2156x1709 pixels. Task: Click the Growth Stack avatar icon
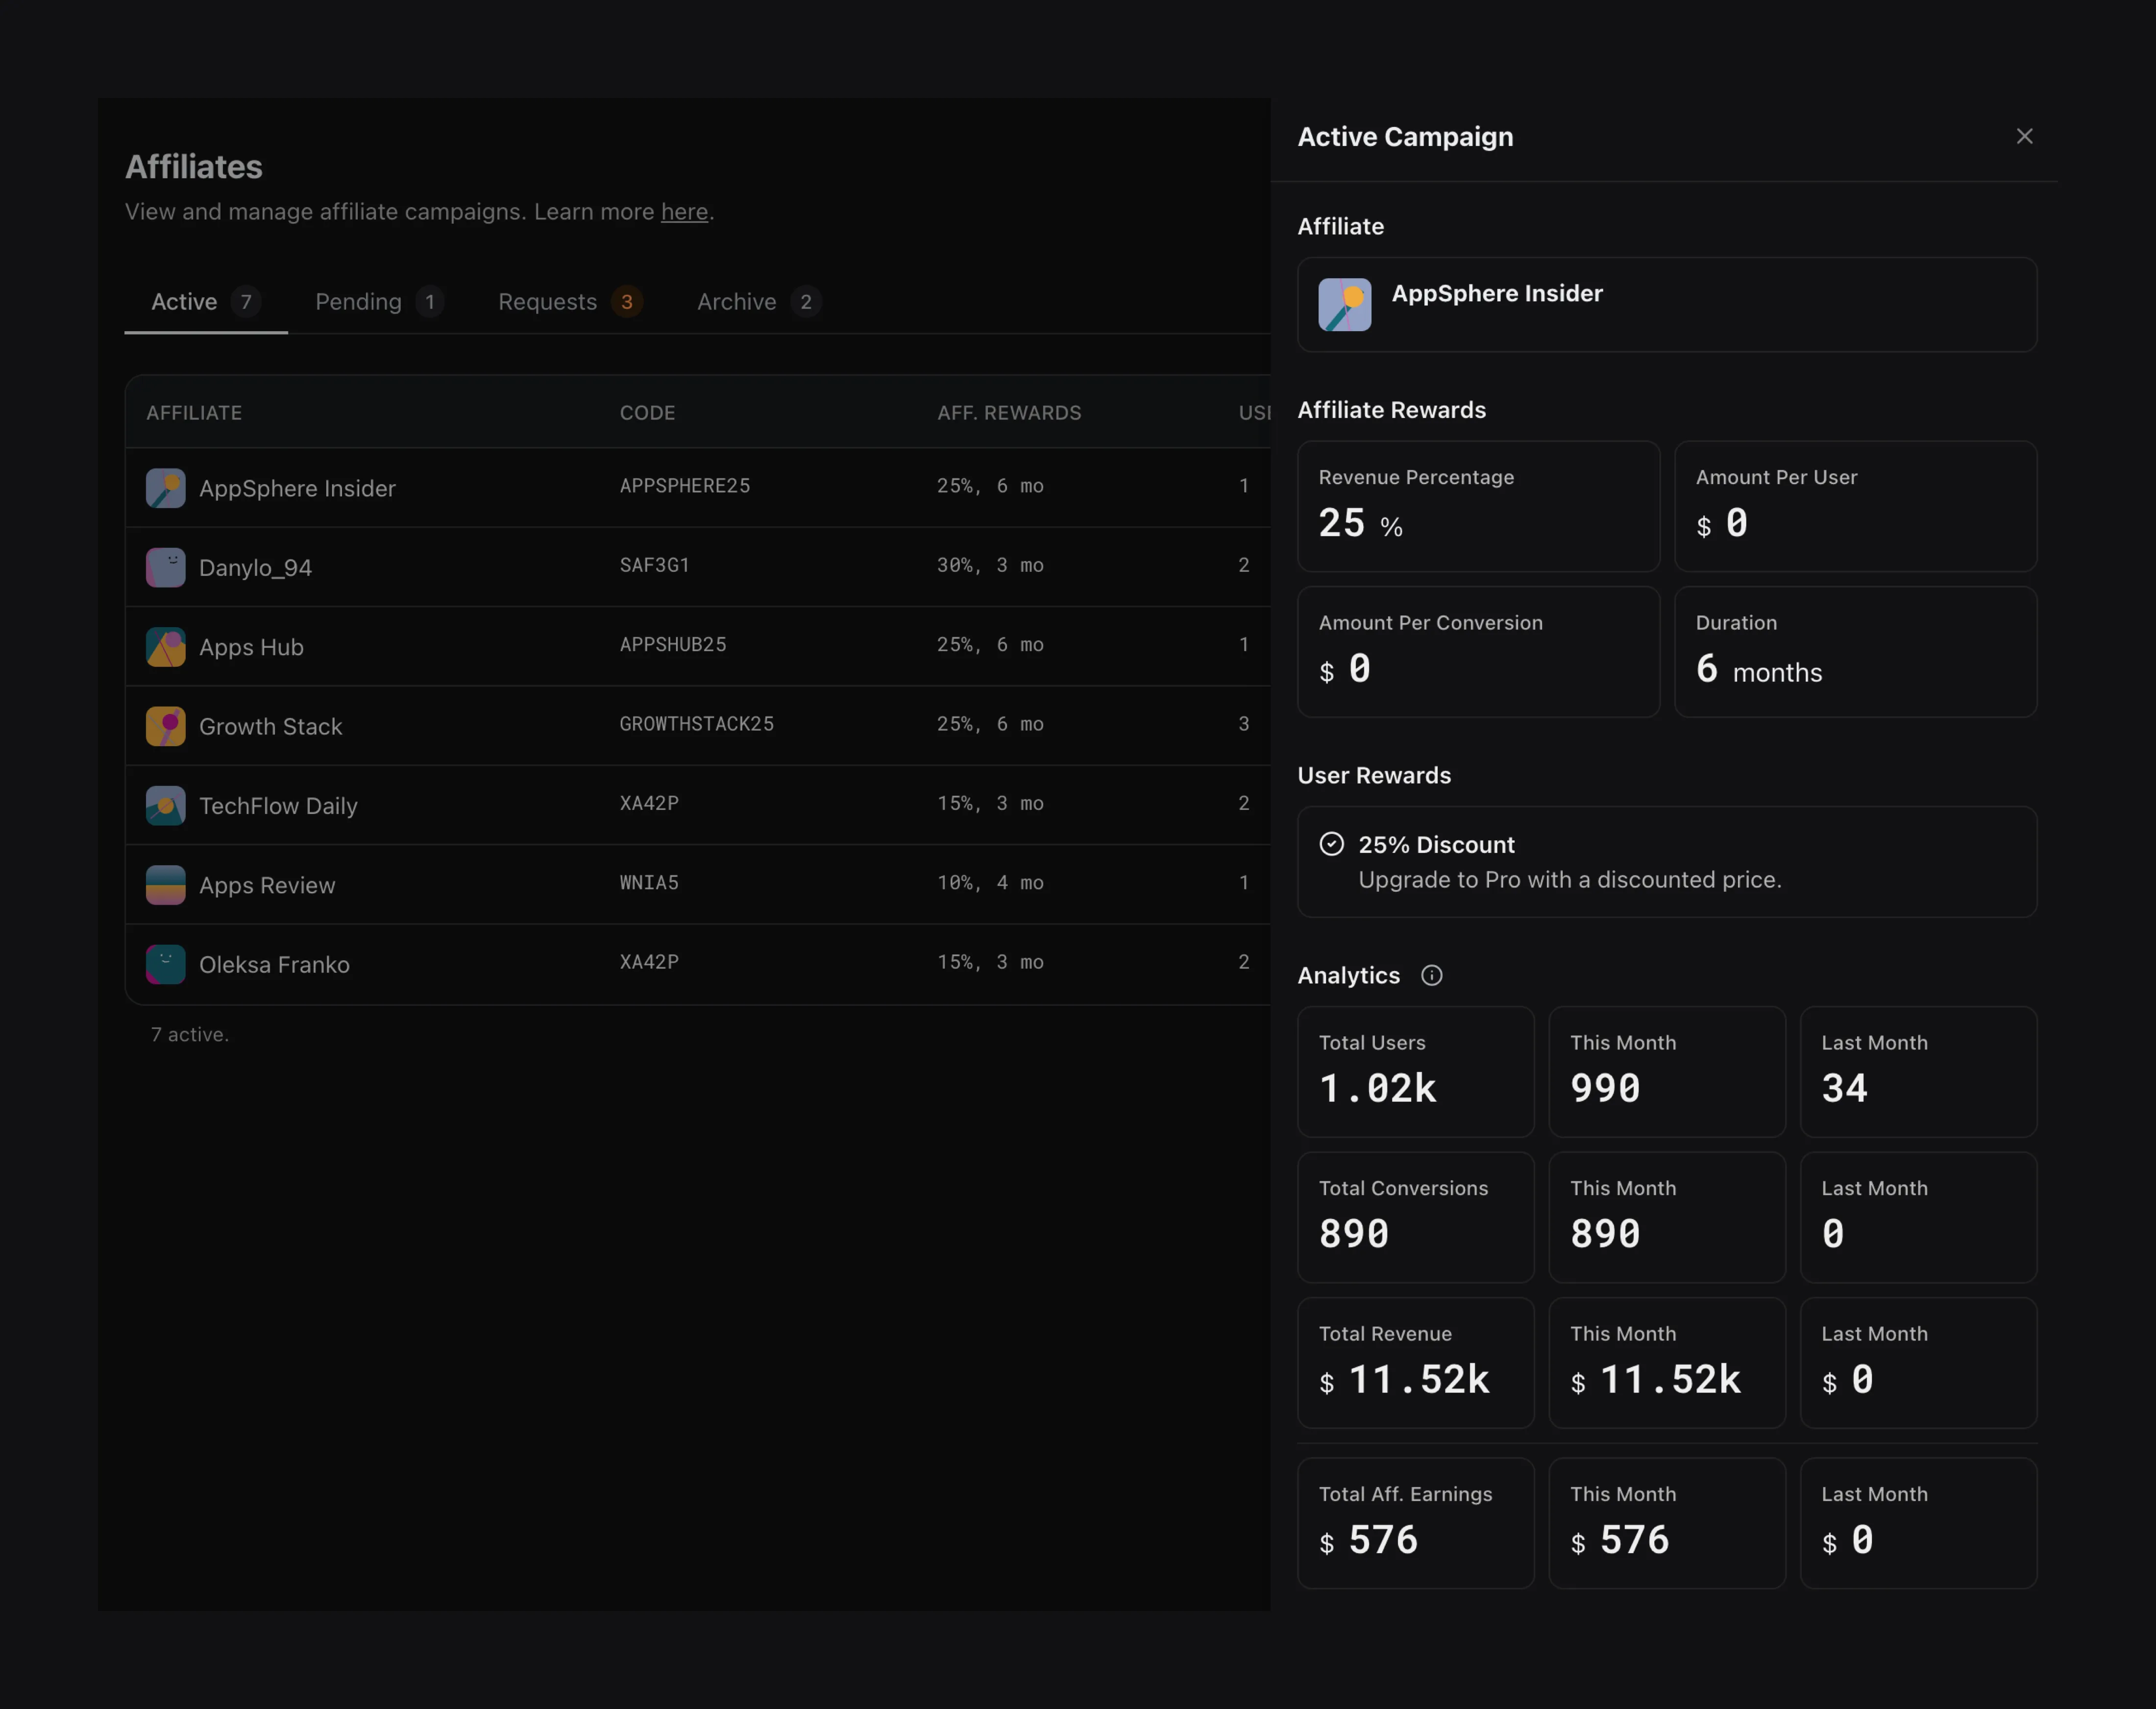(165, 726)
